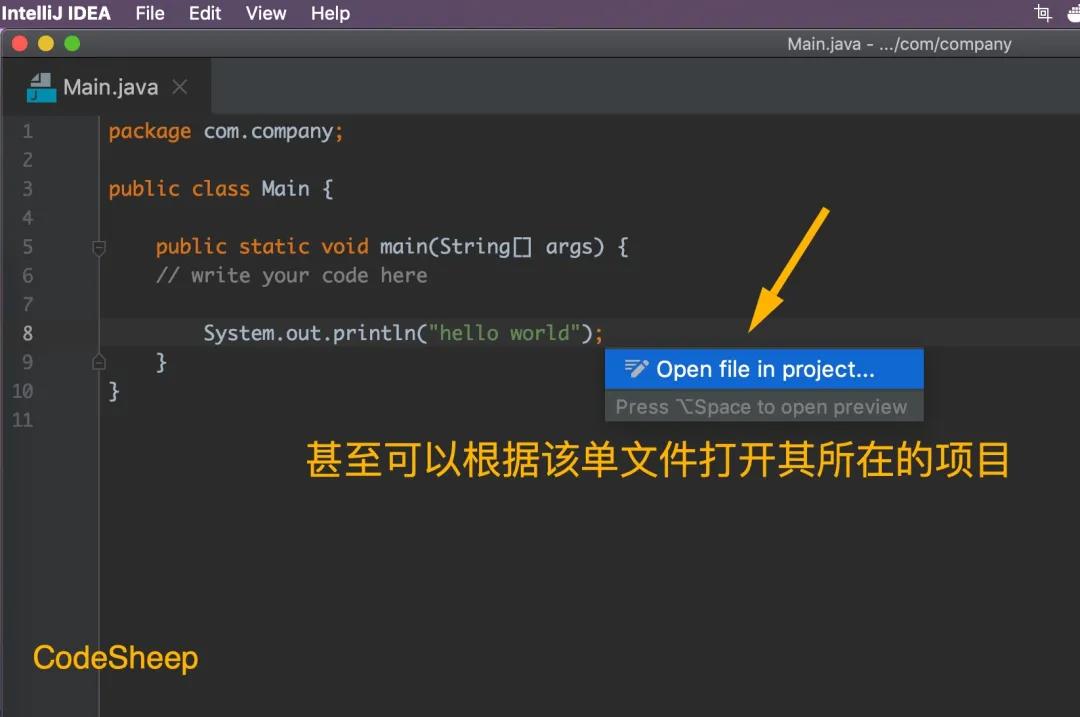Choose Open file in project action
The width and height of the screenshot is (1080, 717).
point(764,369)
